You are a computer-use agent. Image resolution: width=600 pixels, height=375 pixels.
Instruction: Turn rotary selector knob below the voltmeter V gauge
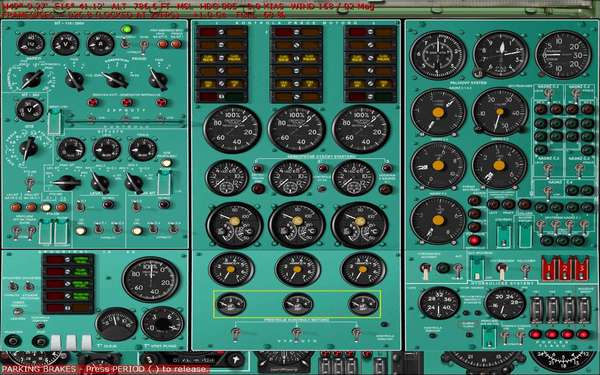pyautogui.click(x=74, y=79)
